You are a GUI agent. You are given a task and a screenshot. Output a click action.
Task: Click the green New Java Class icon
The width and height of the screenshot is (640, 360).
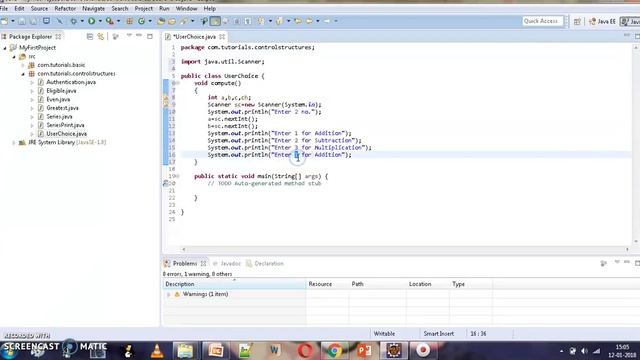141,21
